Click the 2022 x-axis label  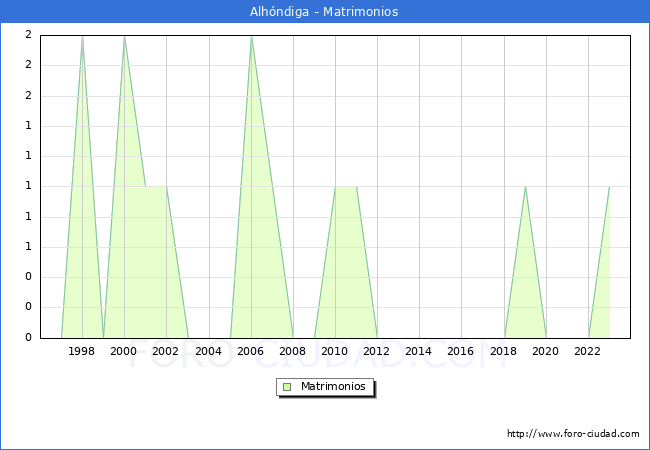587,351
